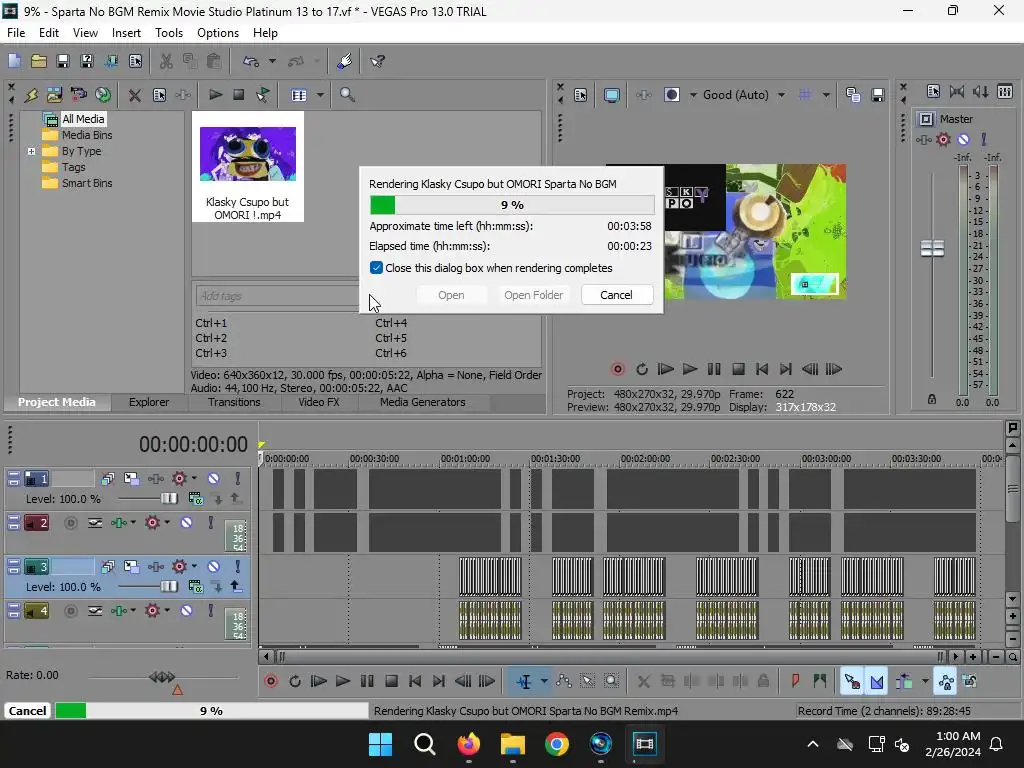This screenshot has width=1024, height=768.
Task: Click the New project icon in main toolbar
Action: pyautogui.click(x=14, y=61)
